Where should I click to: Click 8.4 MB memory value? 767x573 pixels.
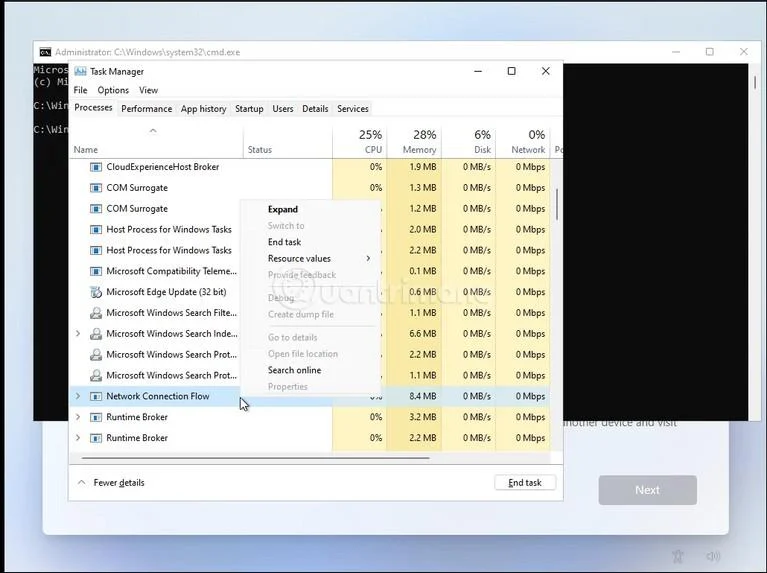[423, 396]
